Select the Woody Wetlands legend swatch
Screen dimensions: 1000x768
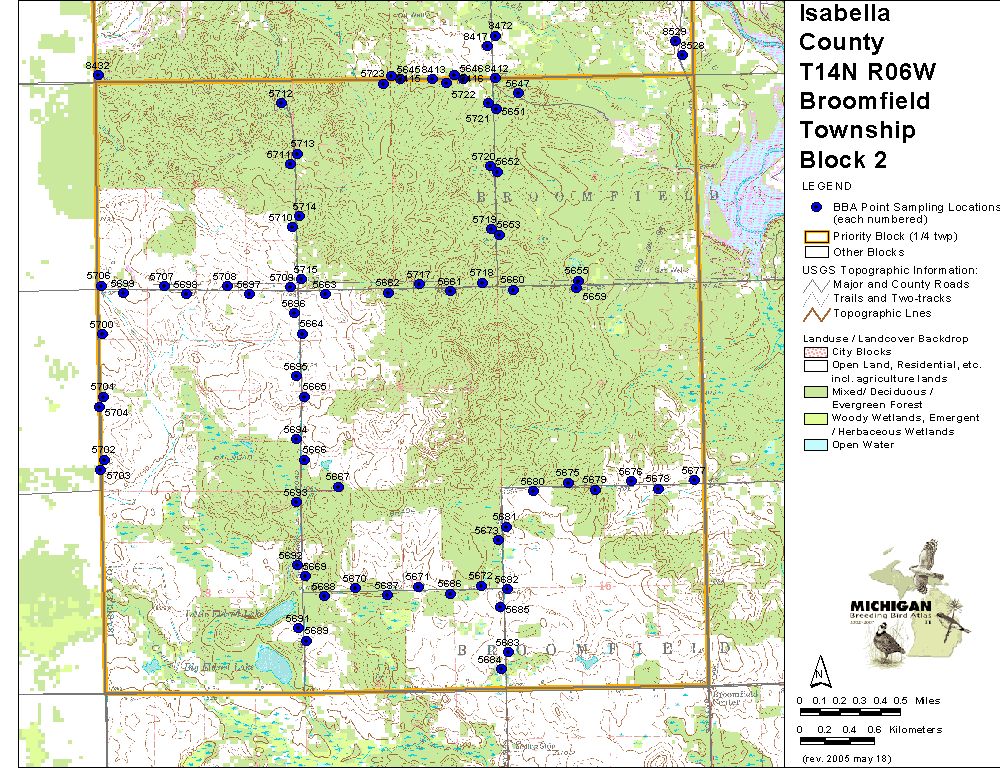[816, 418]
